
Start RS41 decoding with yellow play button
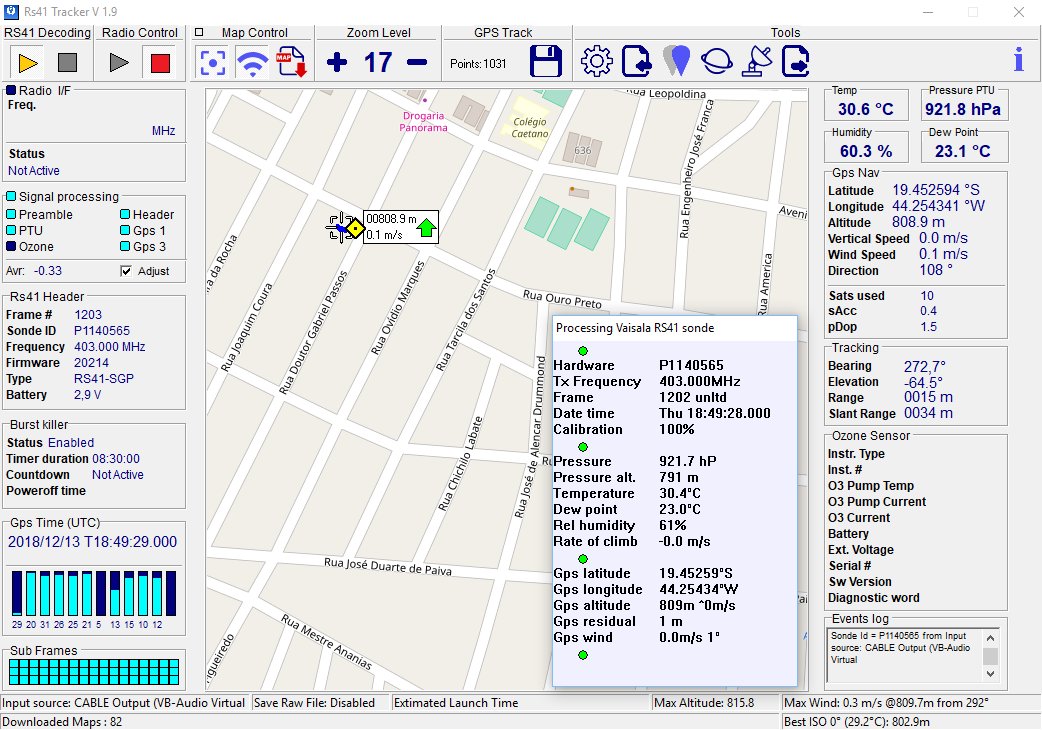pyautogui.click(x=27, y=63)
